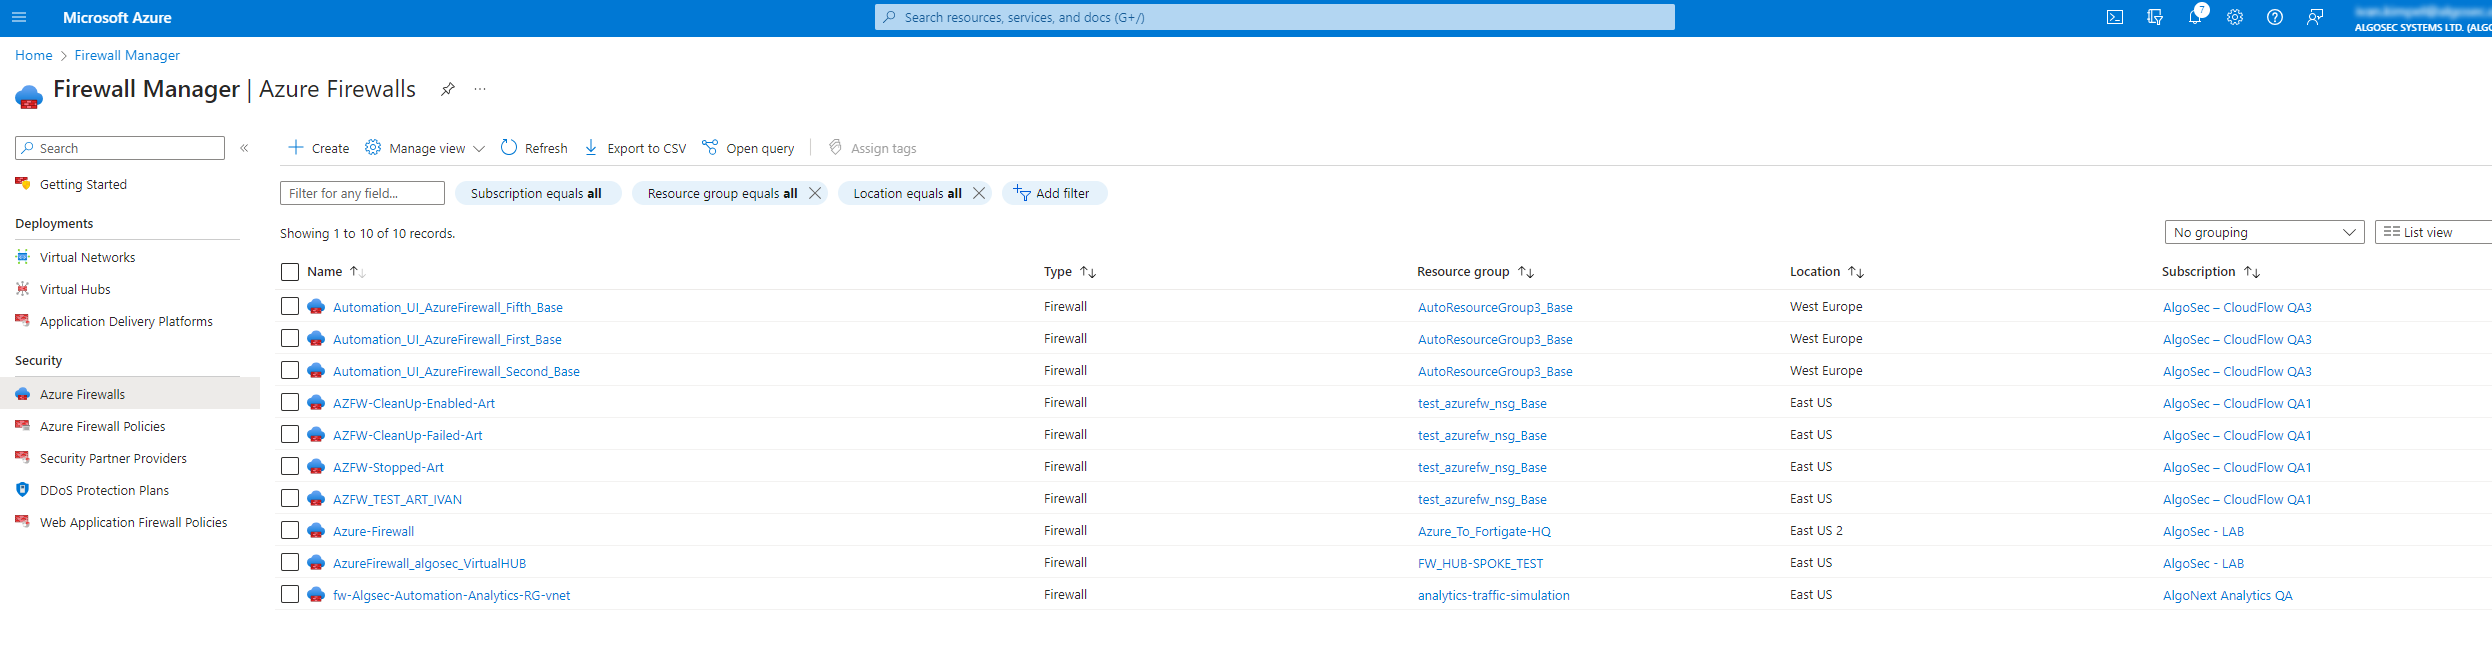Click the firewall icon next to AZFW-Stopped-Art

click(x=316, y=467)
